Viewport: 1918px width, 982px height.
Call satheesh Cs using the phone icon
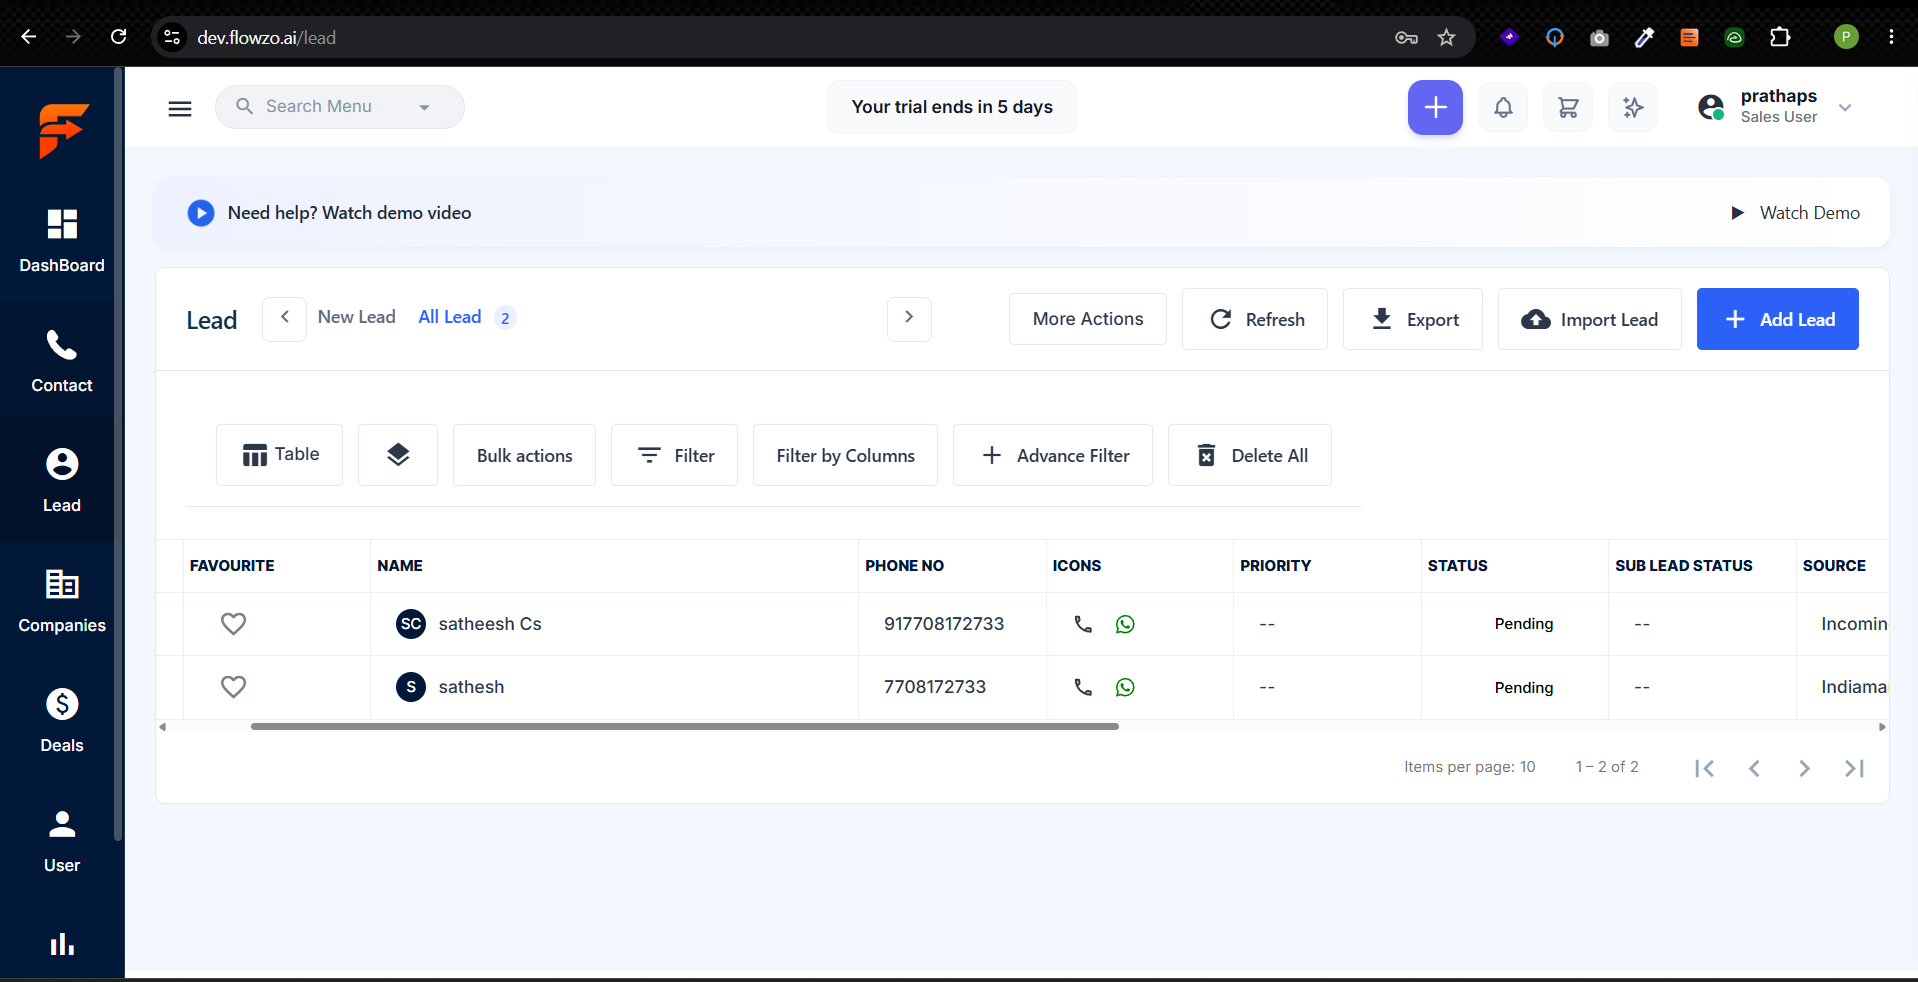1083,624
